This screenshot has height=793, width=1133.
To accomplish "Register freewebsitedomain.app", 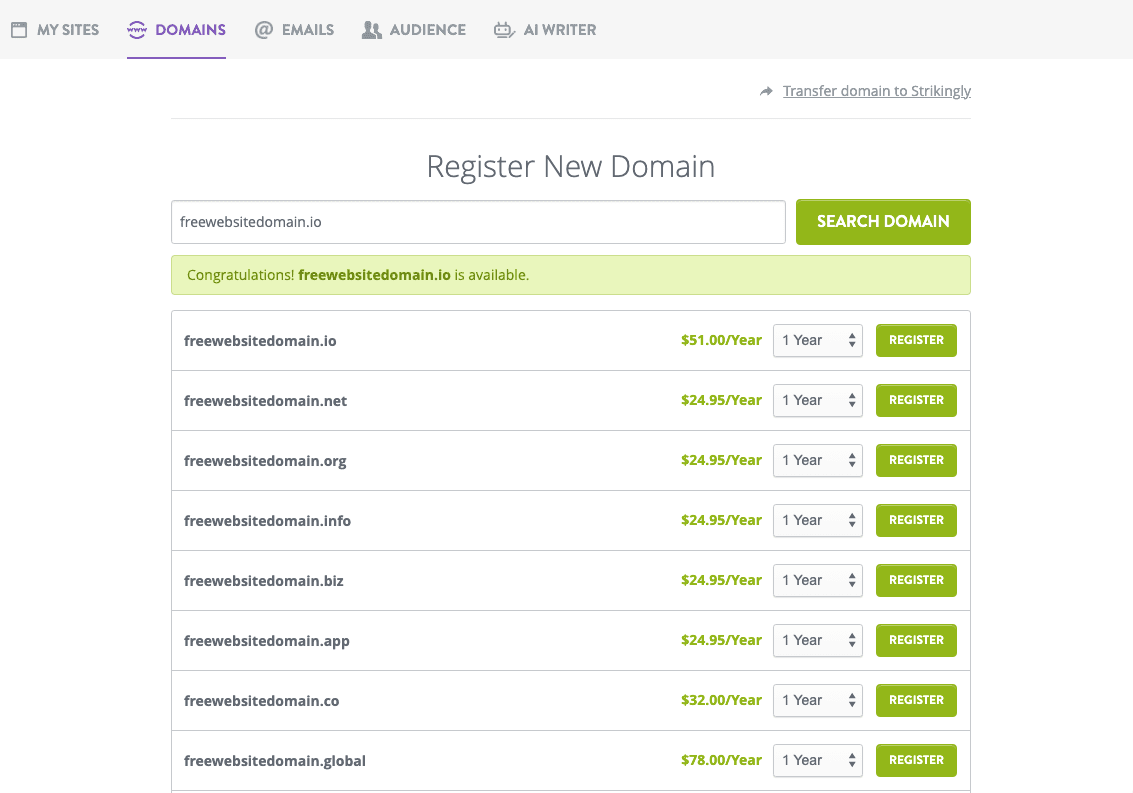I will click(x=916, y=640).
